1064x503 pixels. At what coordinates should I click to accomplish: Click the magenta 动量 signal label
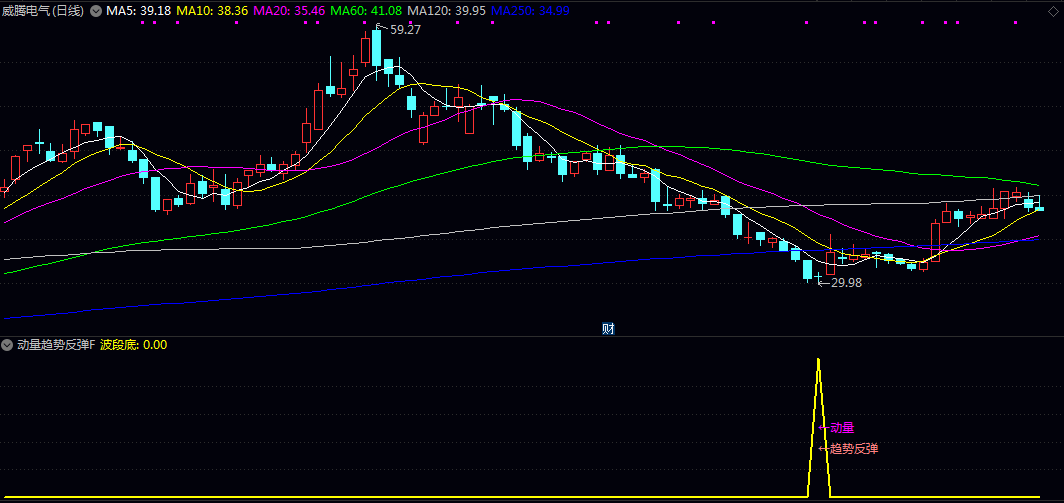coord(842,428)
